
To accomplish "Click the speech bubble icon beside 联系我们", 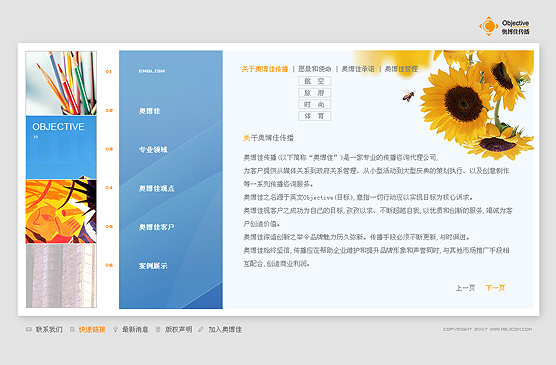I will point(29,330).
